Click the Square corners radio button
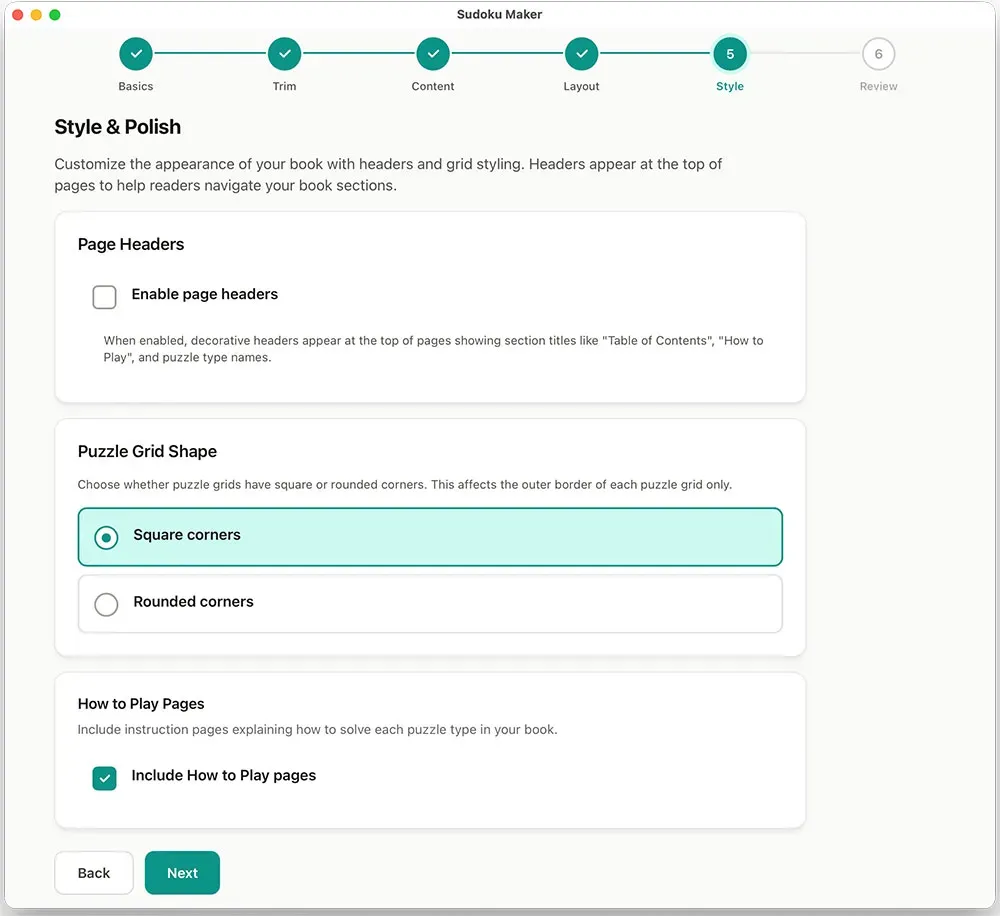The height and width of the screenshot is (916, 1000). [x=106, y=537]
